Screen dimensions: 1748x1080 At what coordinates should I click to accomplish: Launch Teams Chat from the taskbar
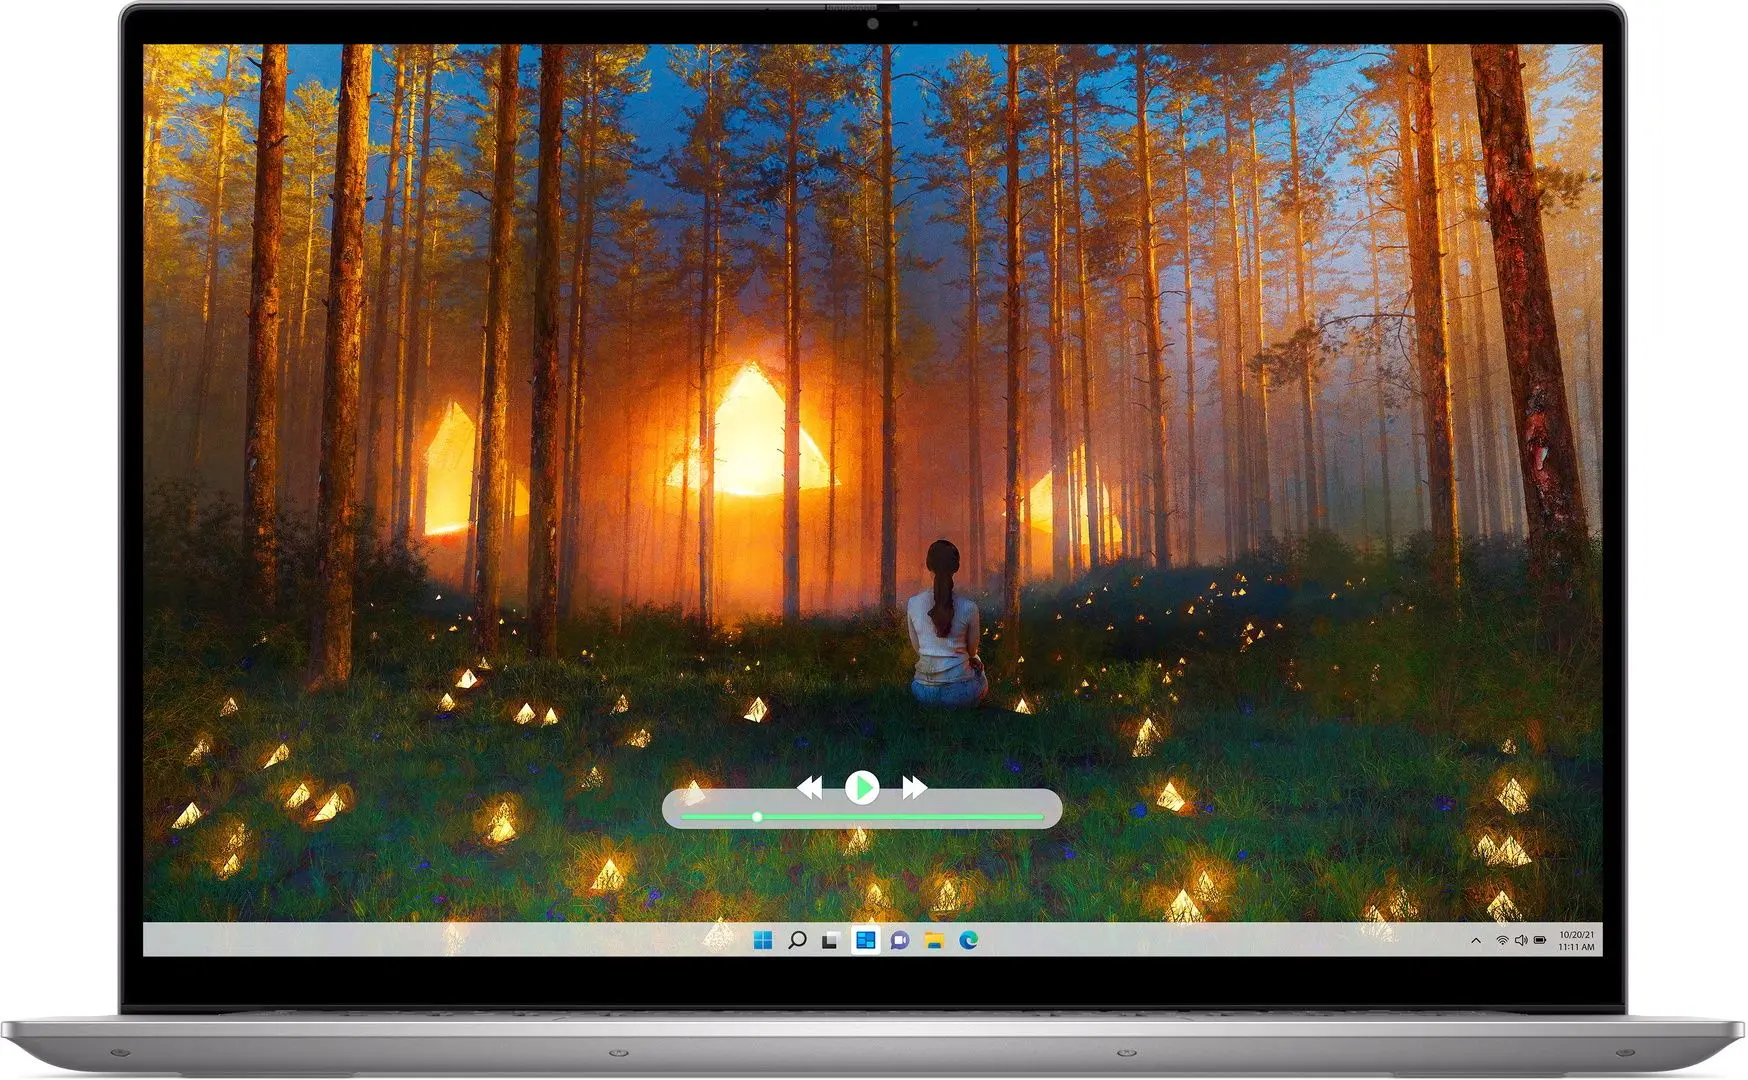pyautogui.click(x=900, y=940)
